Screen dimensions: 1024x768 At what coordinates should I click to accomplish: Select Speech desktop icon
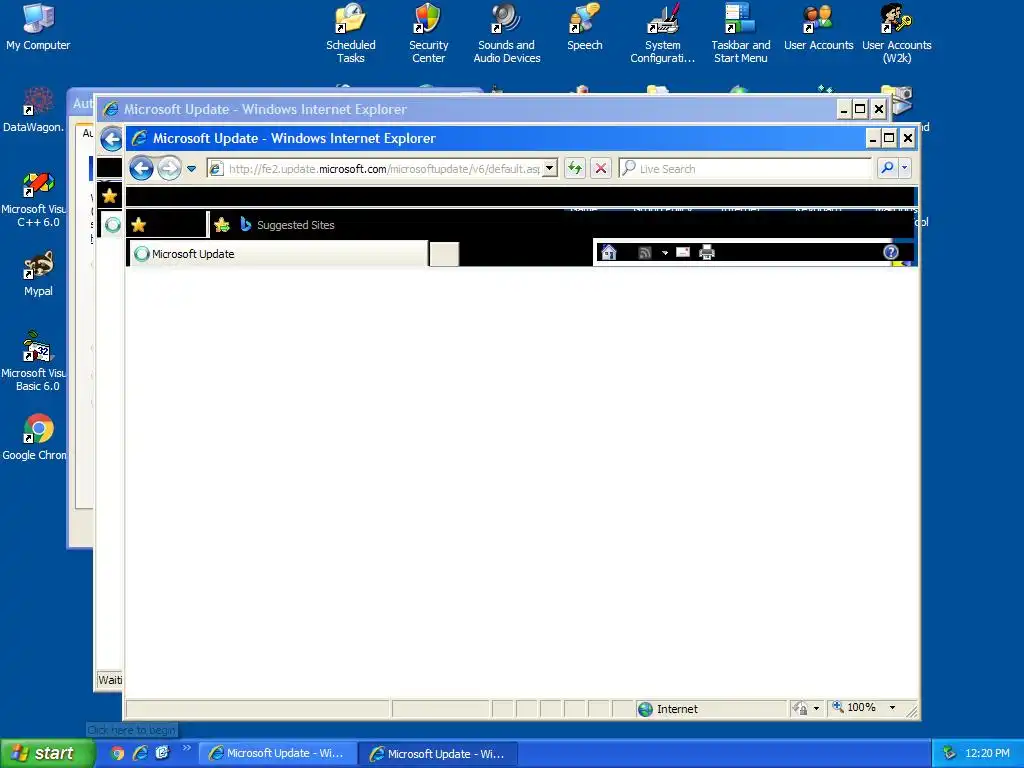[x=584, y=27]
